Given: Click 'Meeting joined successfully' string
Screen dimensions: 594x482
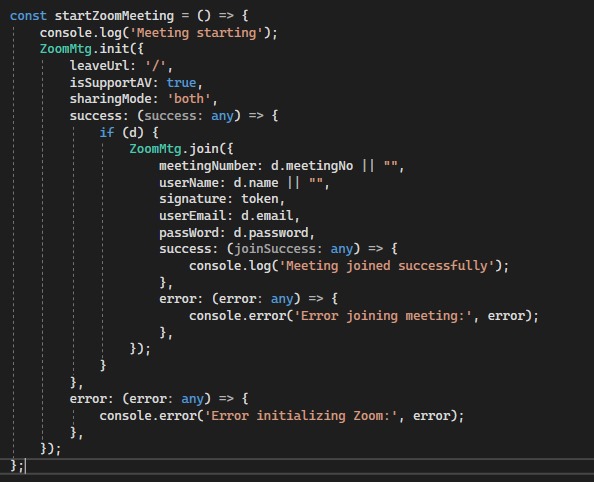Looking at the screenshot, I should (x=387, y=266).
